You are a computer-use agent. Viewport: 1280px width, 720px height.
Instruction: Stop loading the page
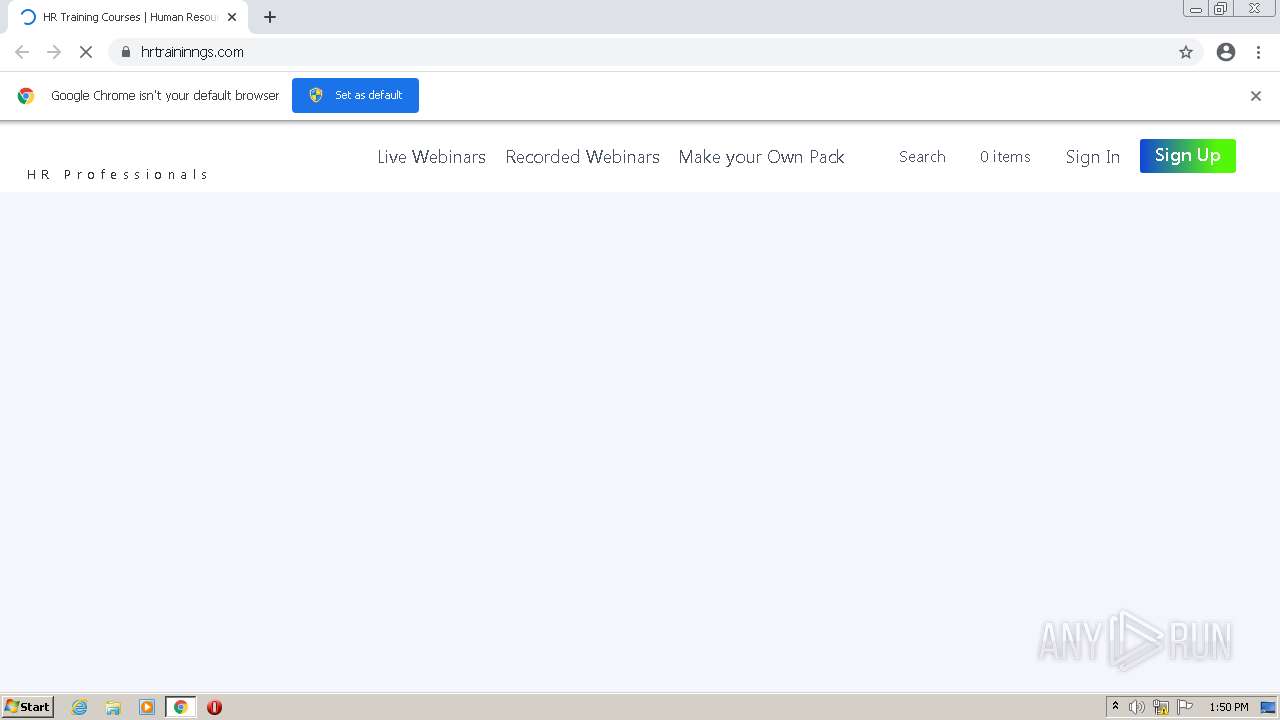pos(86,52)
